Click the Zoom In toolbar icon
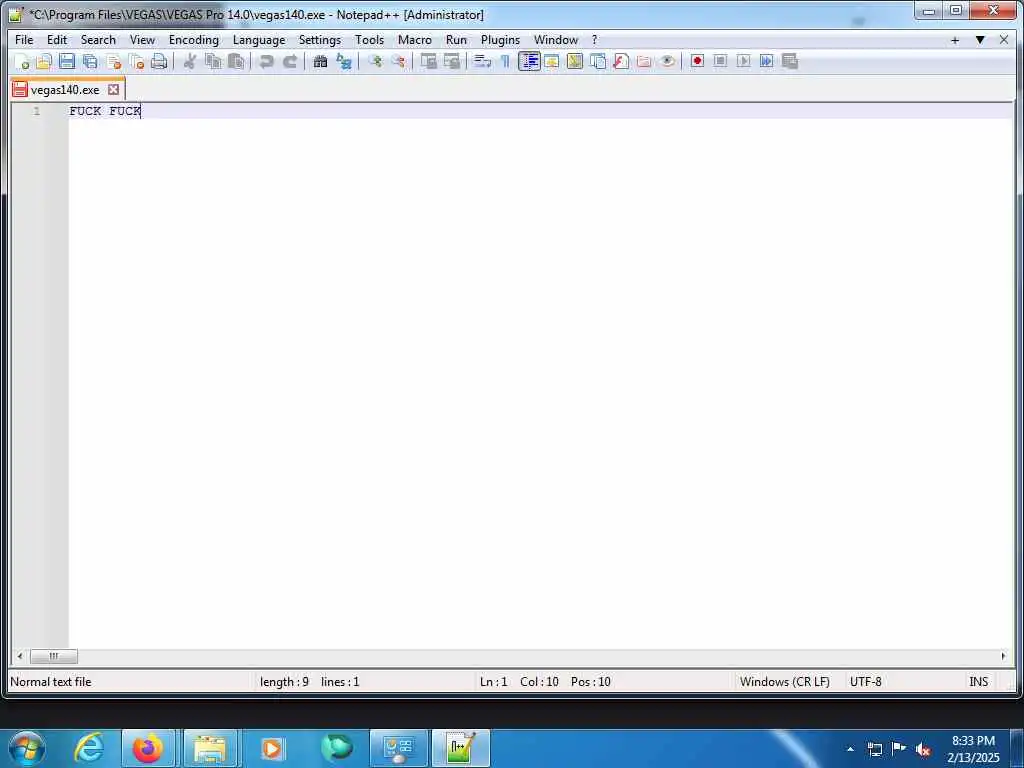Screen dimensions: 1024x768 point(375,61)
